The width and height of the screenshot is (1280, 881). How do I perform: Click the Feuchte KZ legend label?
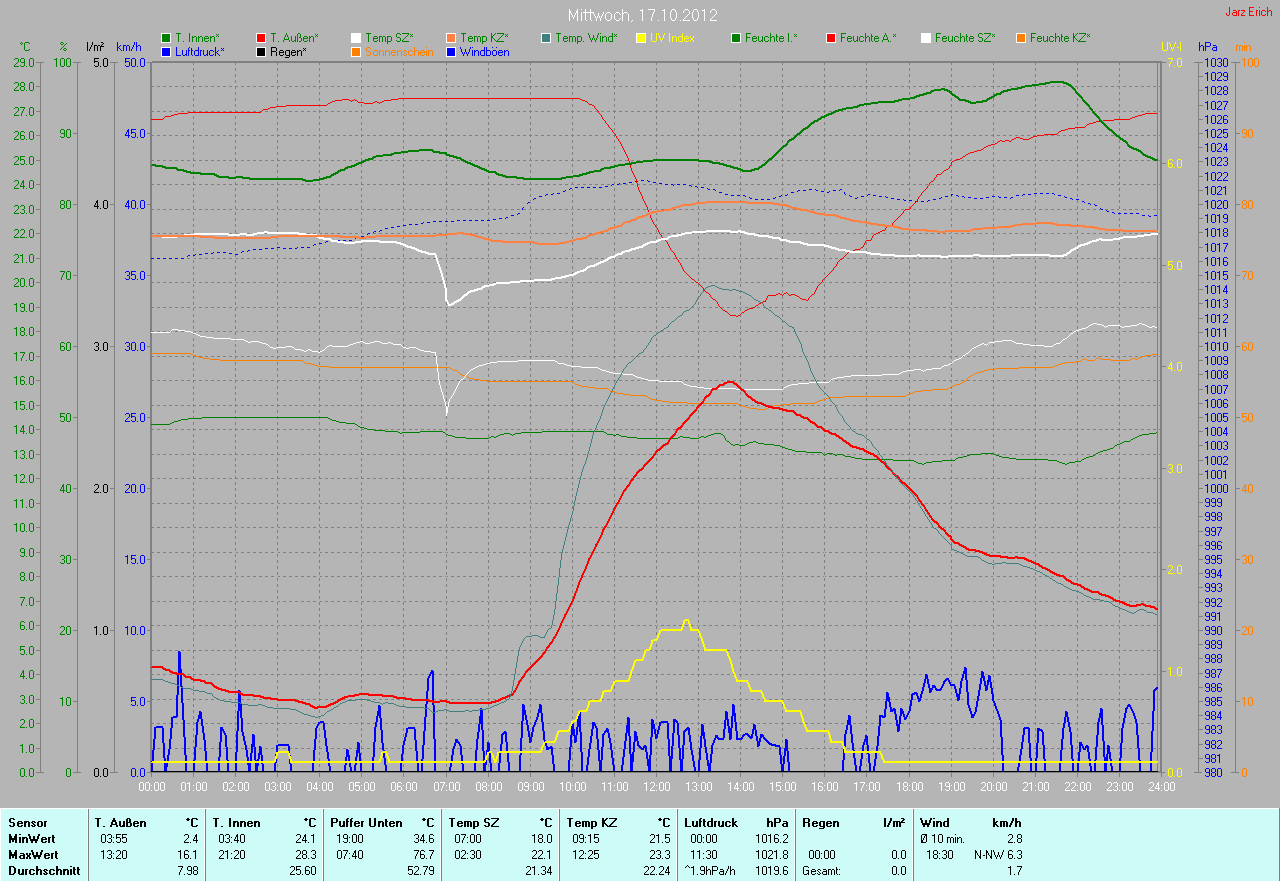(x=1060, y=38)
